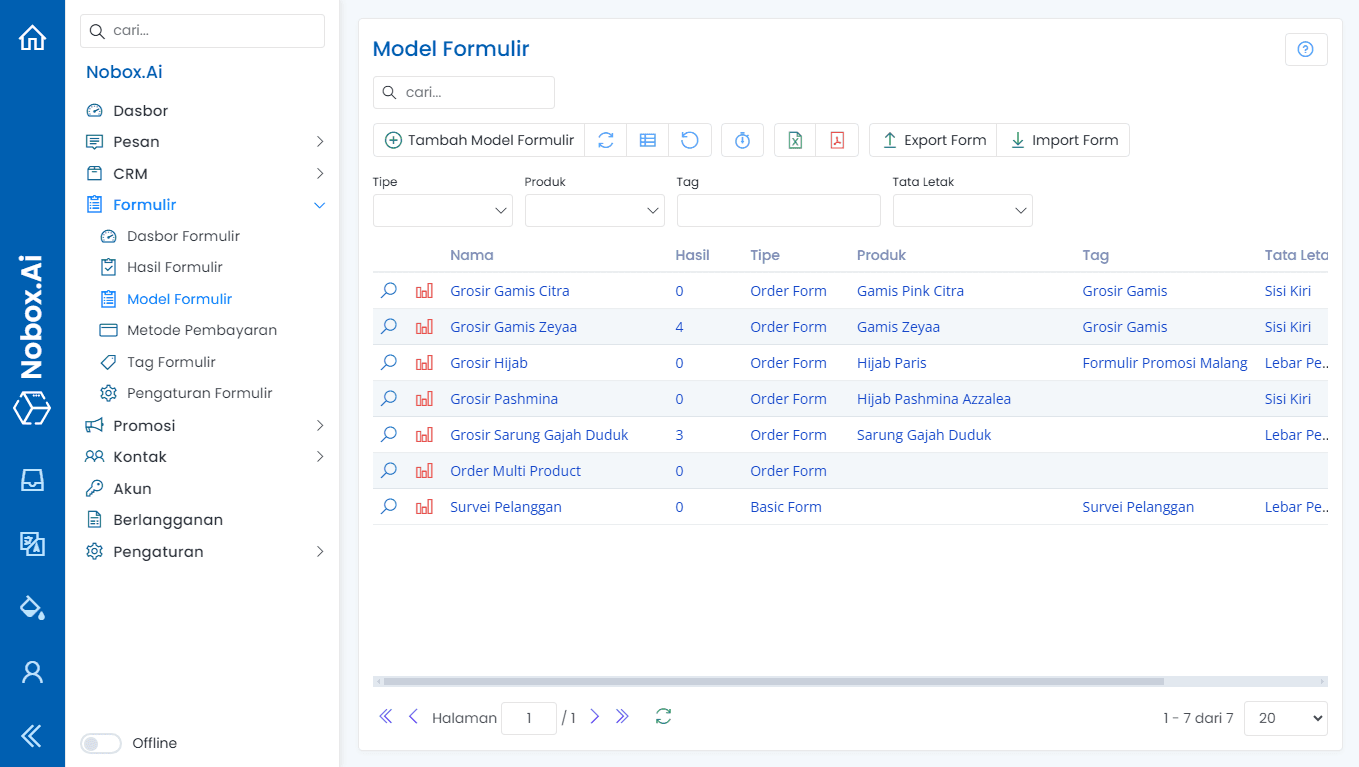
Task: Click the refresh icon in the toolbar
Action: [x=605, y=140]
